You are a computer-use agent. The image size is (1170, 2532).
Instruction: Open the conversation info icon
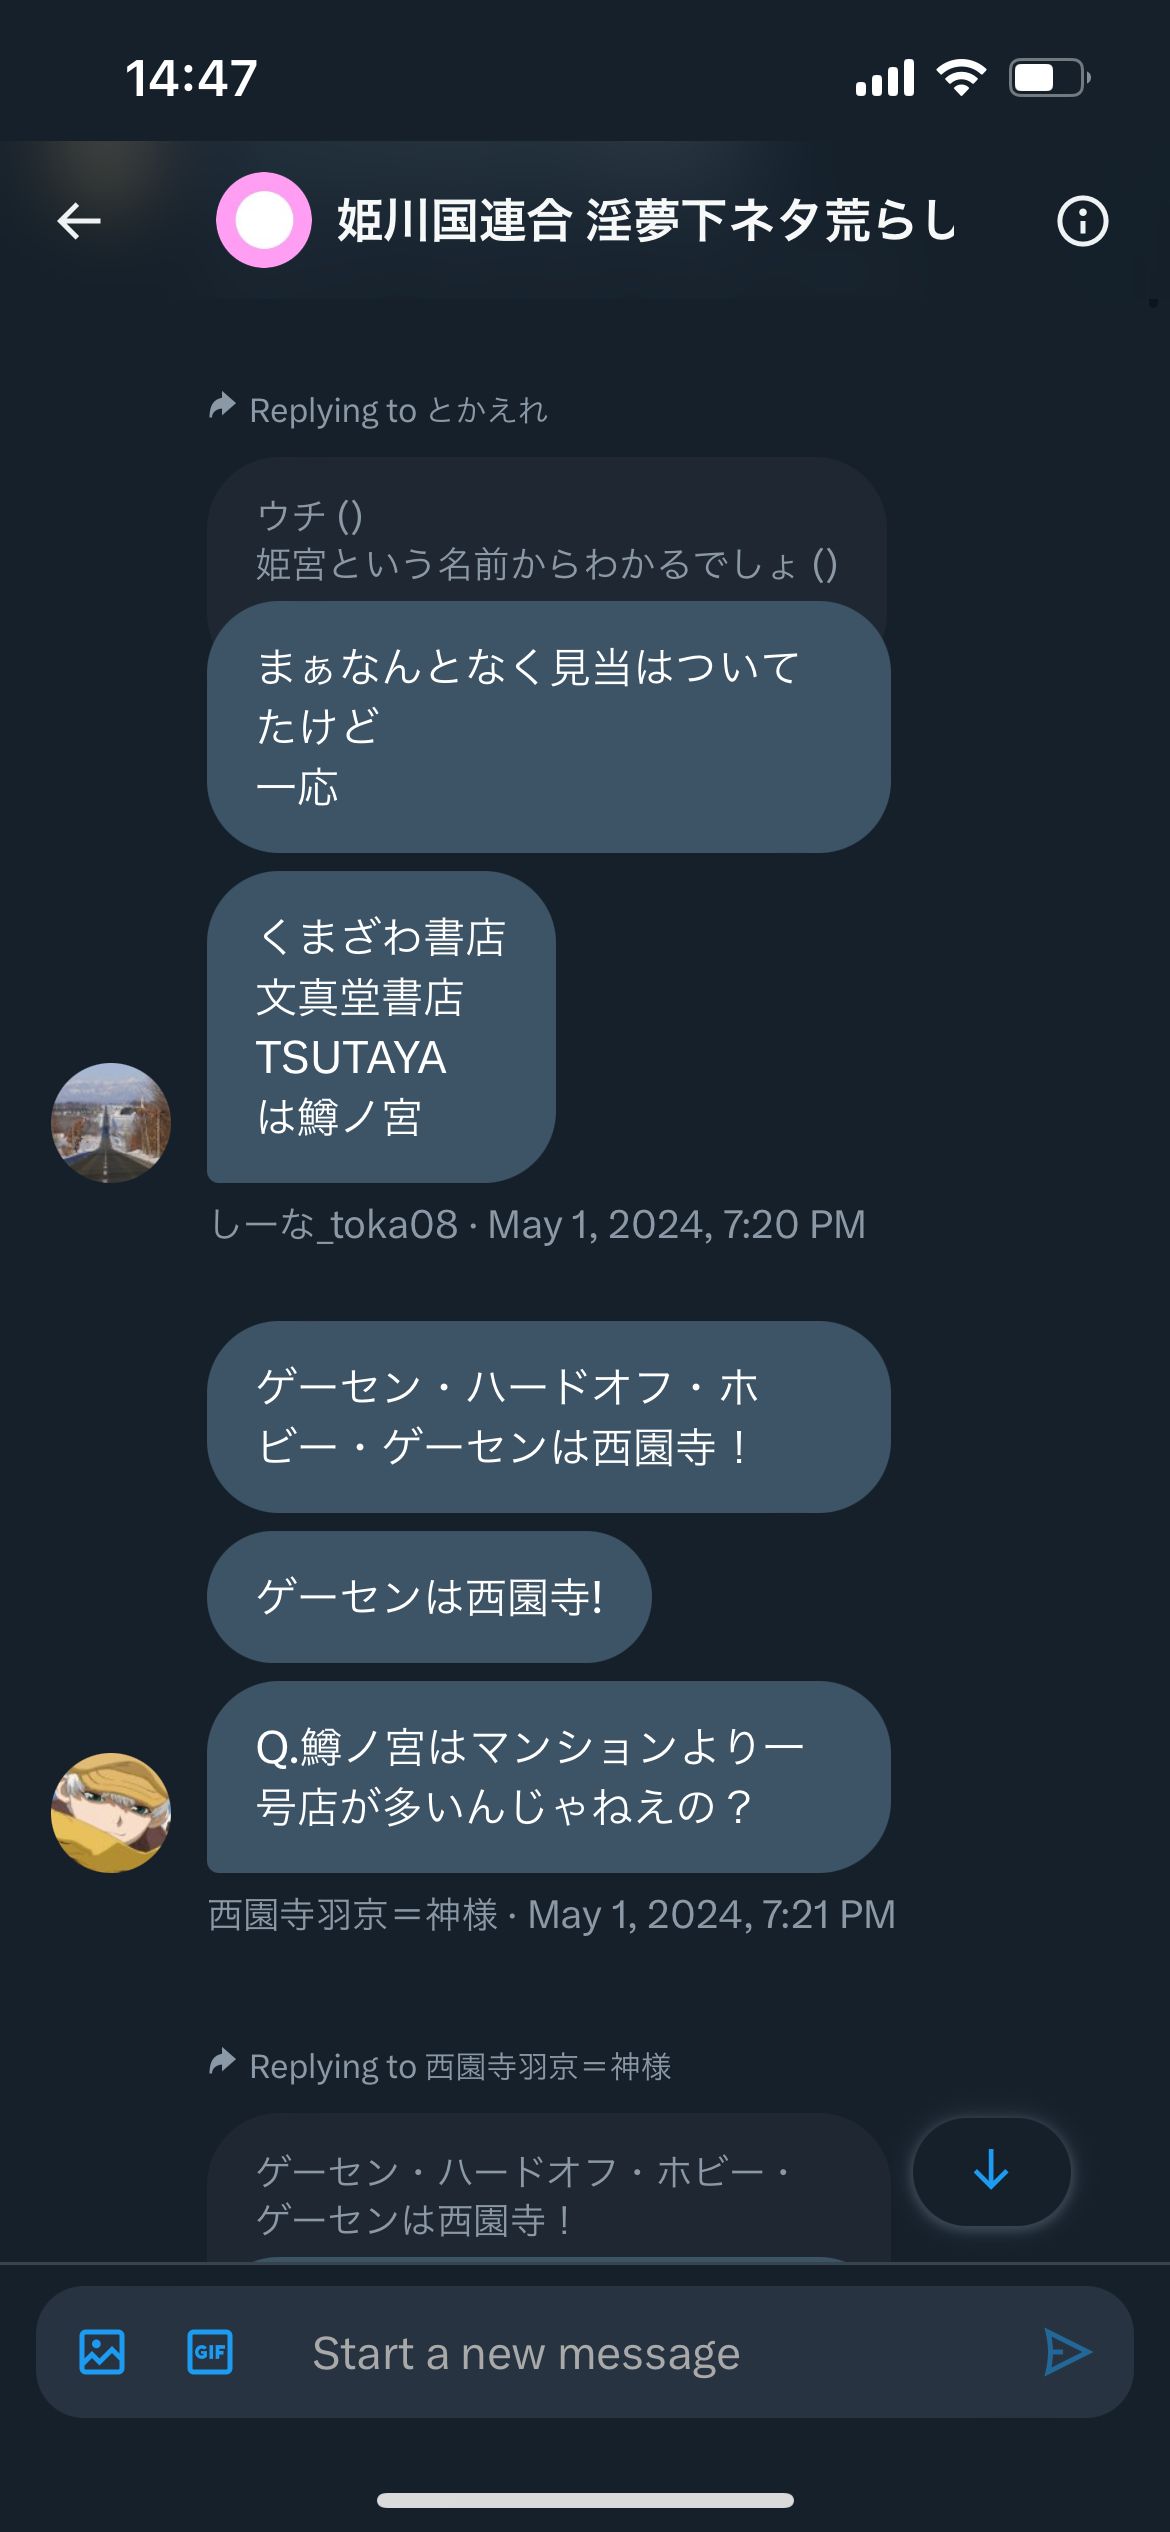pyautogui.click(x=1083, y=221)
